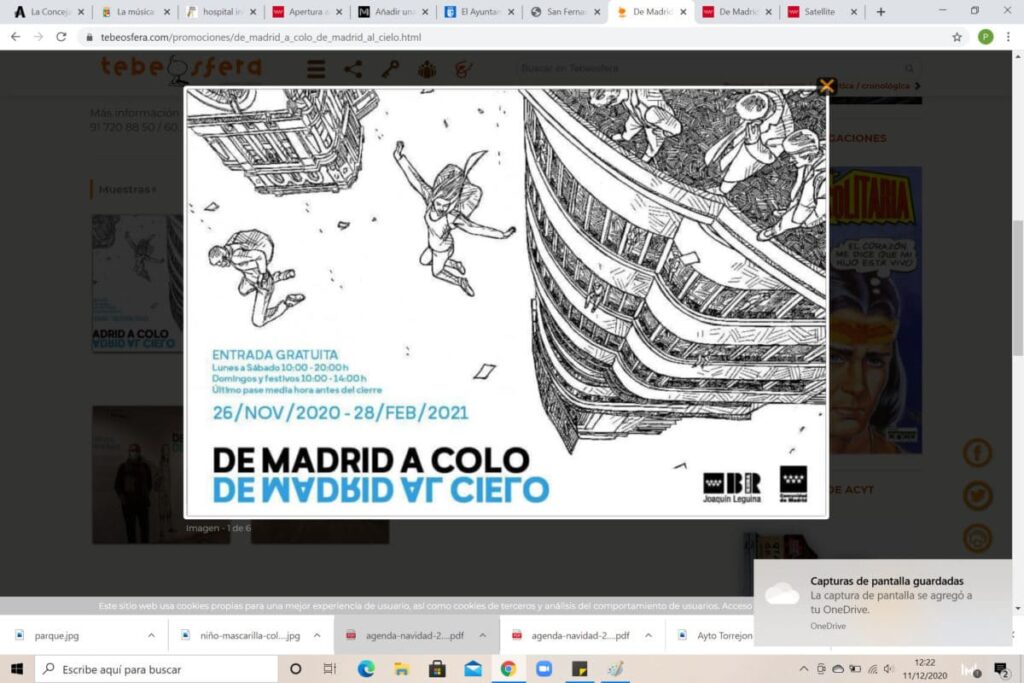Open the Mail app from the taskbar
Viewport: 1024px width, 683px height.
pos(473,669)
